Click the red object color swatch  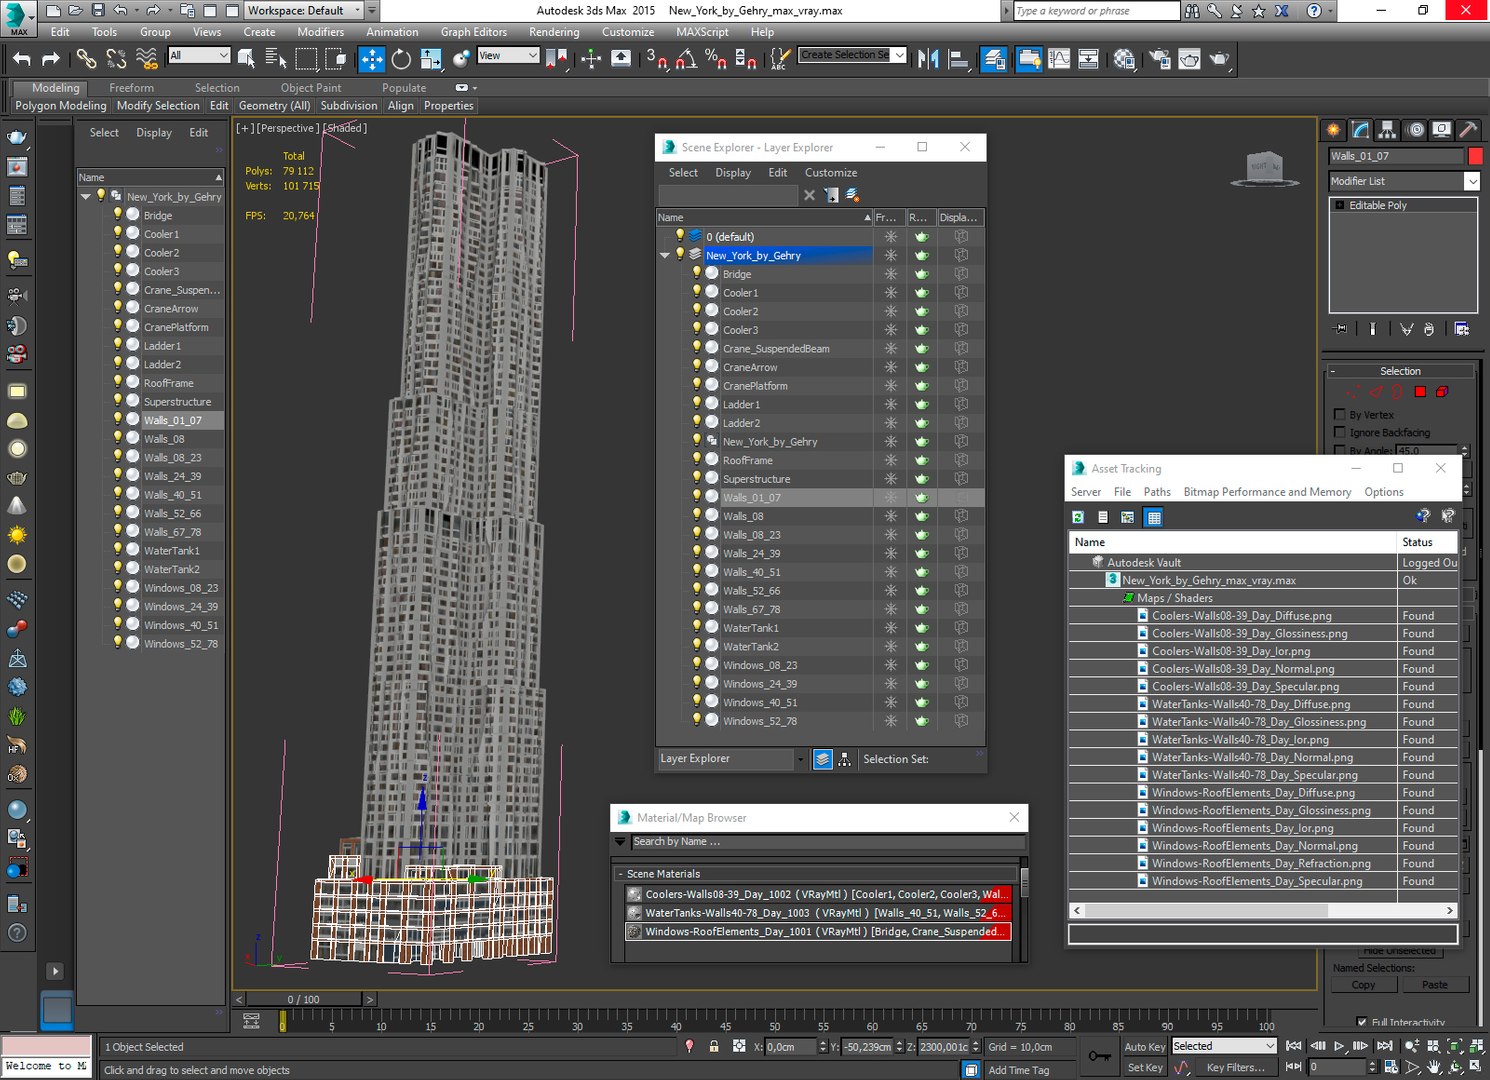(1475, 156)
